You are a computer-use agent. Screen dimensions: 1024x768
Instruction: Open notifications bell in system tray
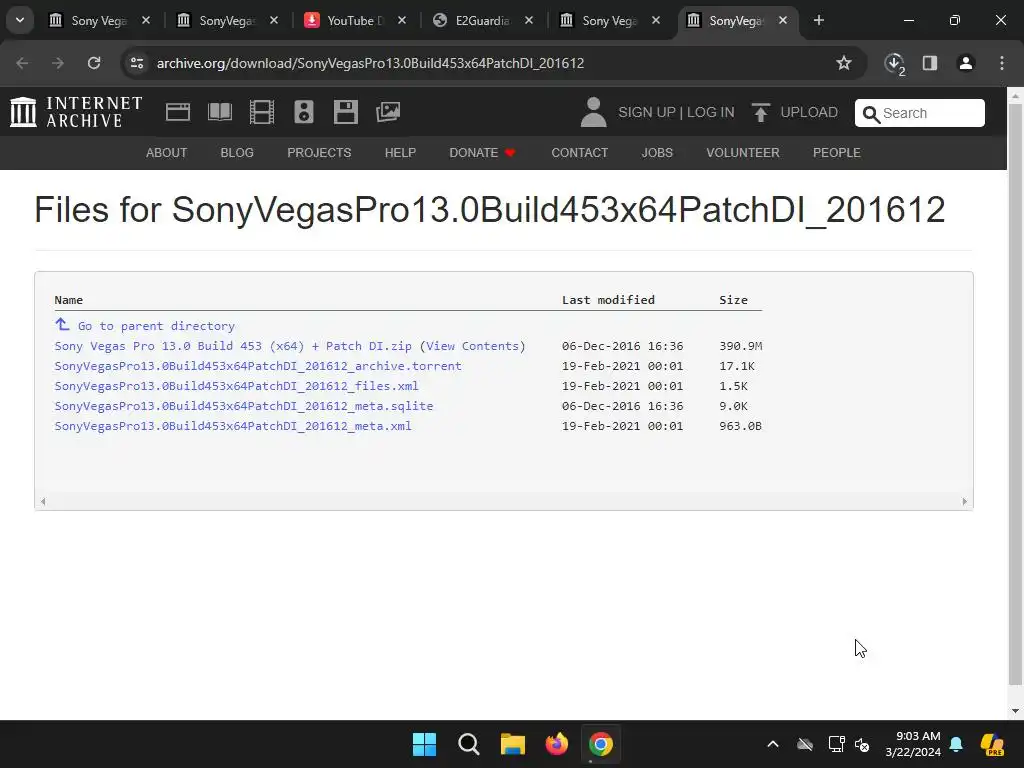click(x=956, y=744)
